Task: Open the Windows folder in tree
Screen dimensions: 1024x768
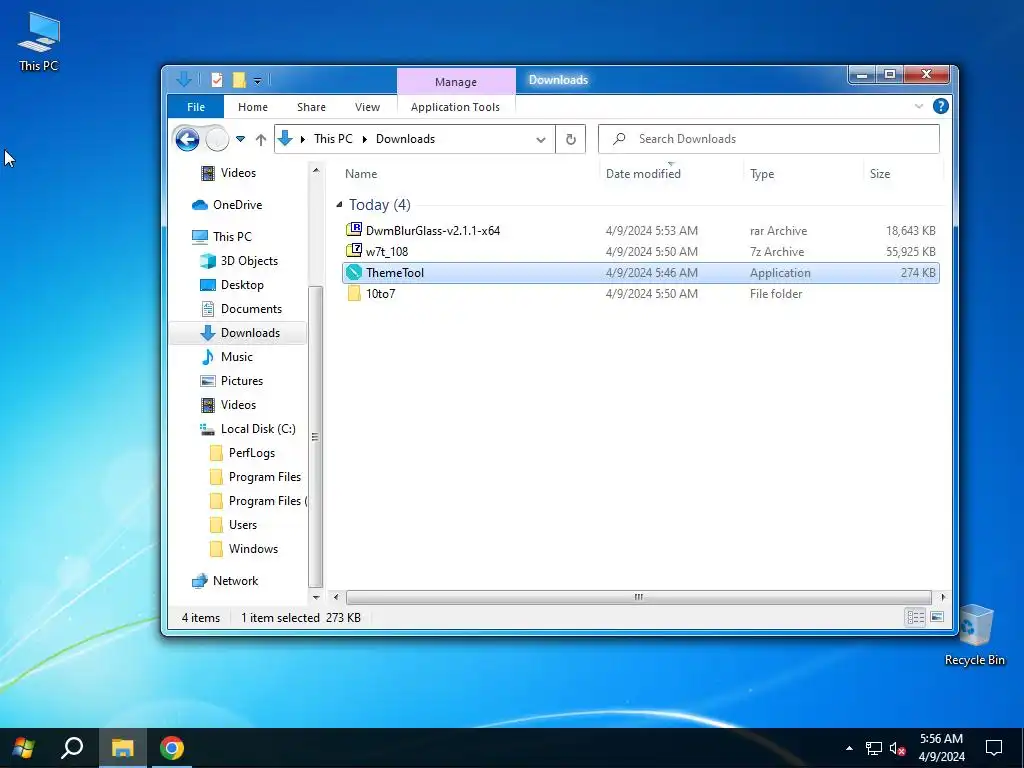Action: (253, 549)
